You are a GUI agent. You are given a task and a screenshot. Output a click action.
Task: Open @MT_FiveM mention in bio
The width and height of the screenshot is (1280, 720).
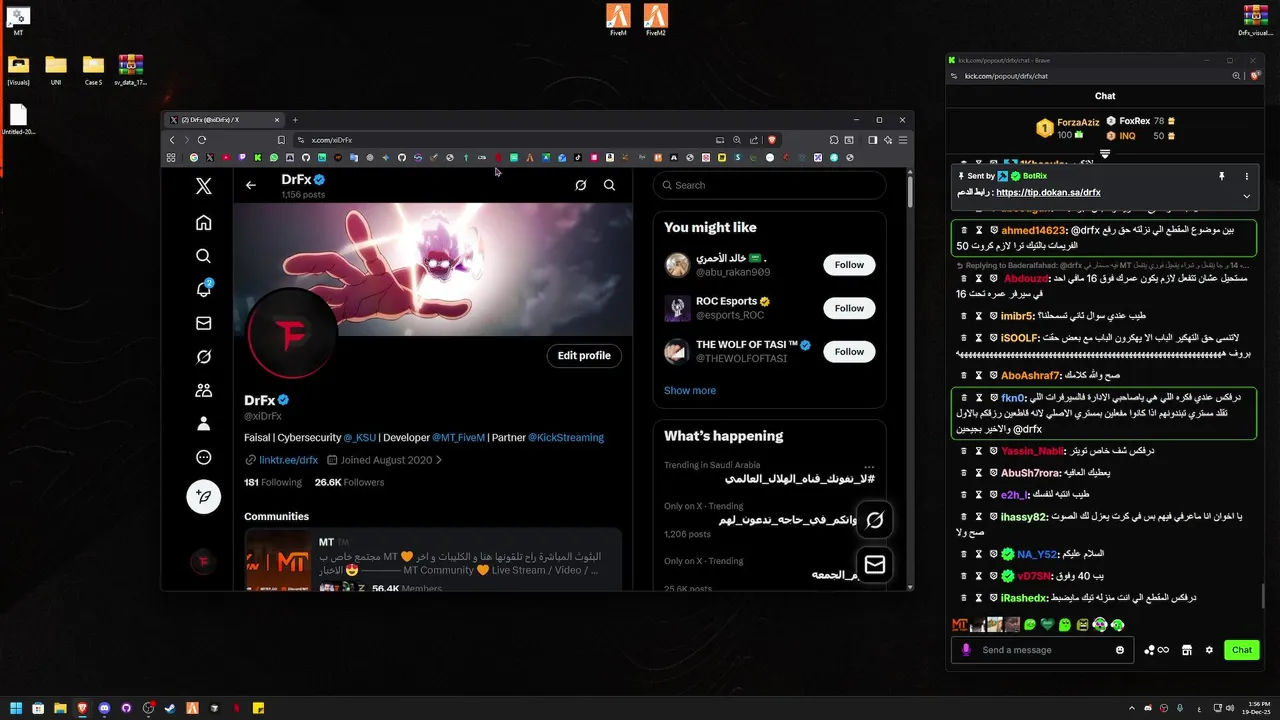coord(458,438)
